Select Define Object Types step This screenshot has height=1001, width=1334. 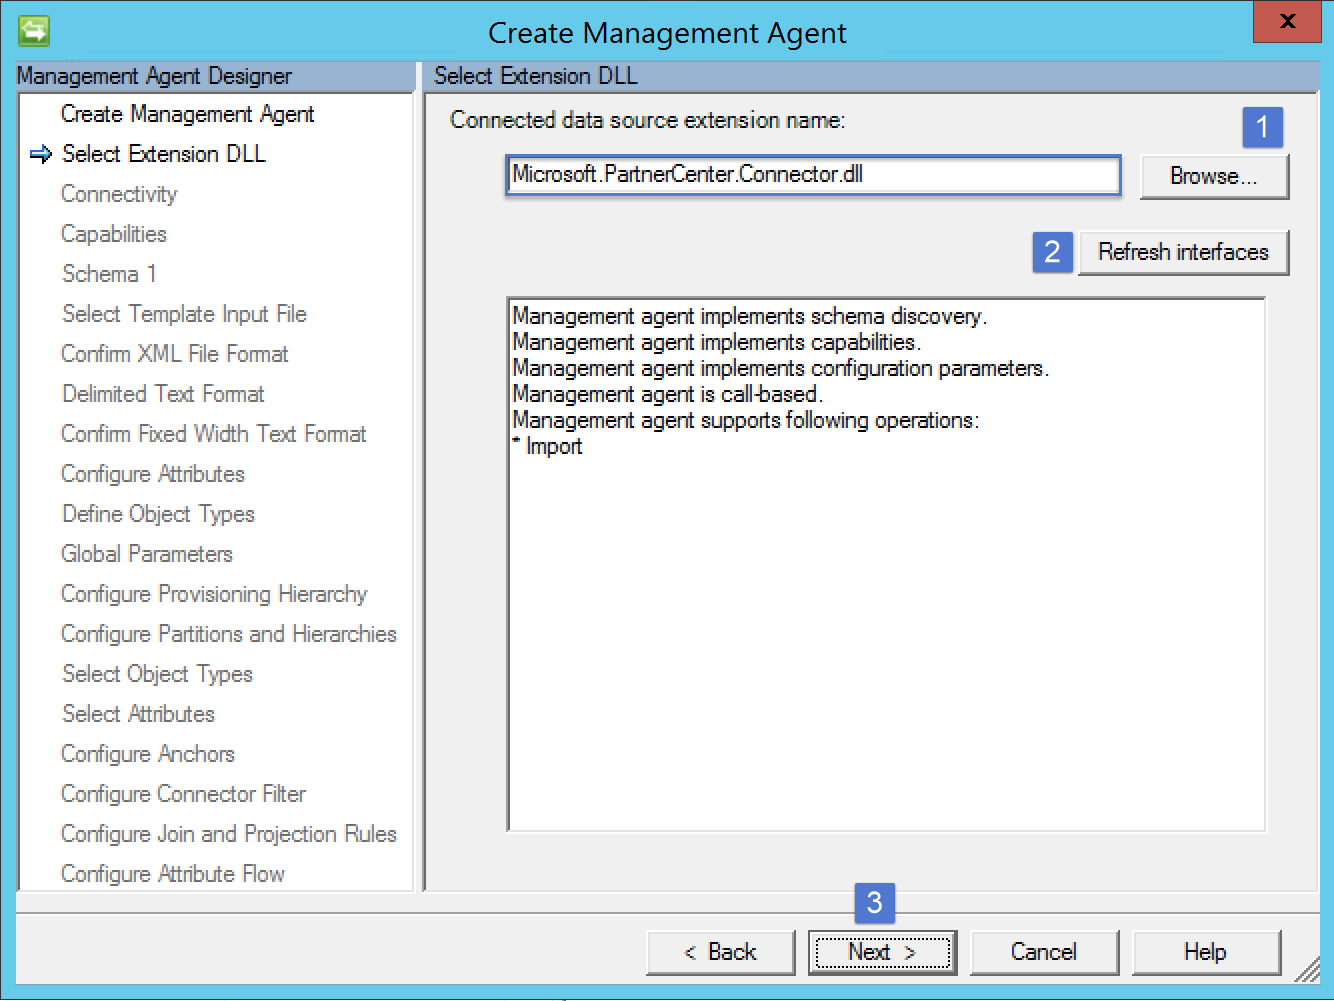[158, 514]
